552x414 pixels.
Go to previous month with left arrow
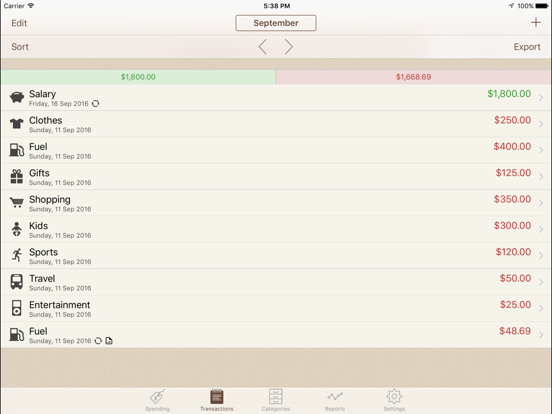pos(263,47)
